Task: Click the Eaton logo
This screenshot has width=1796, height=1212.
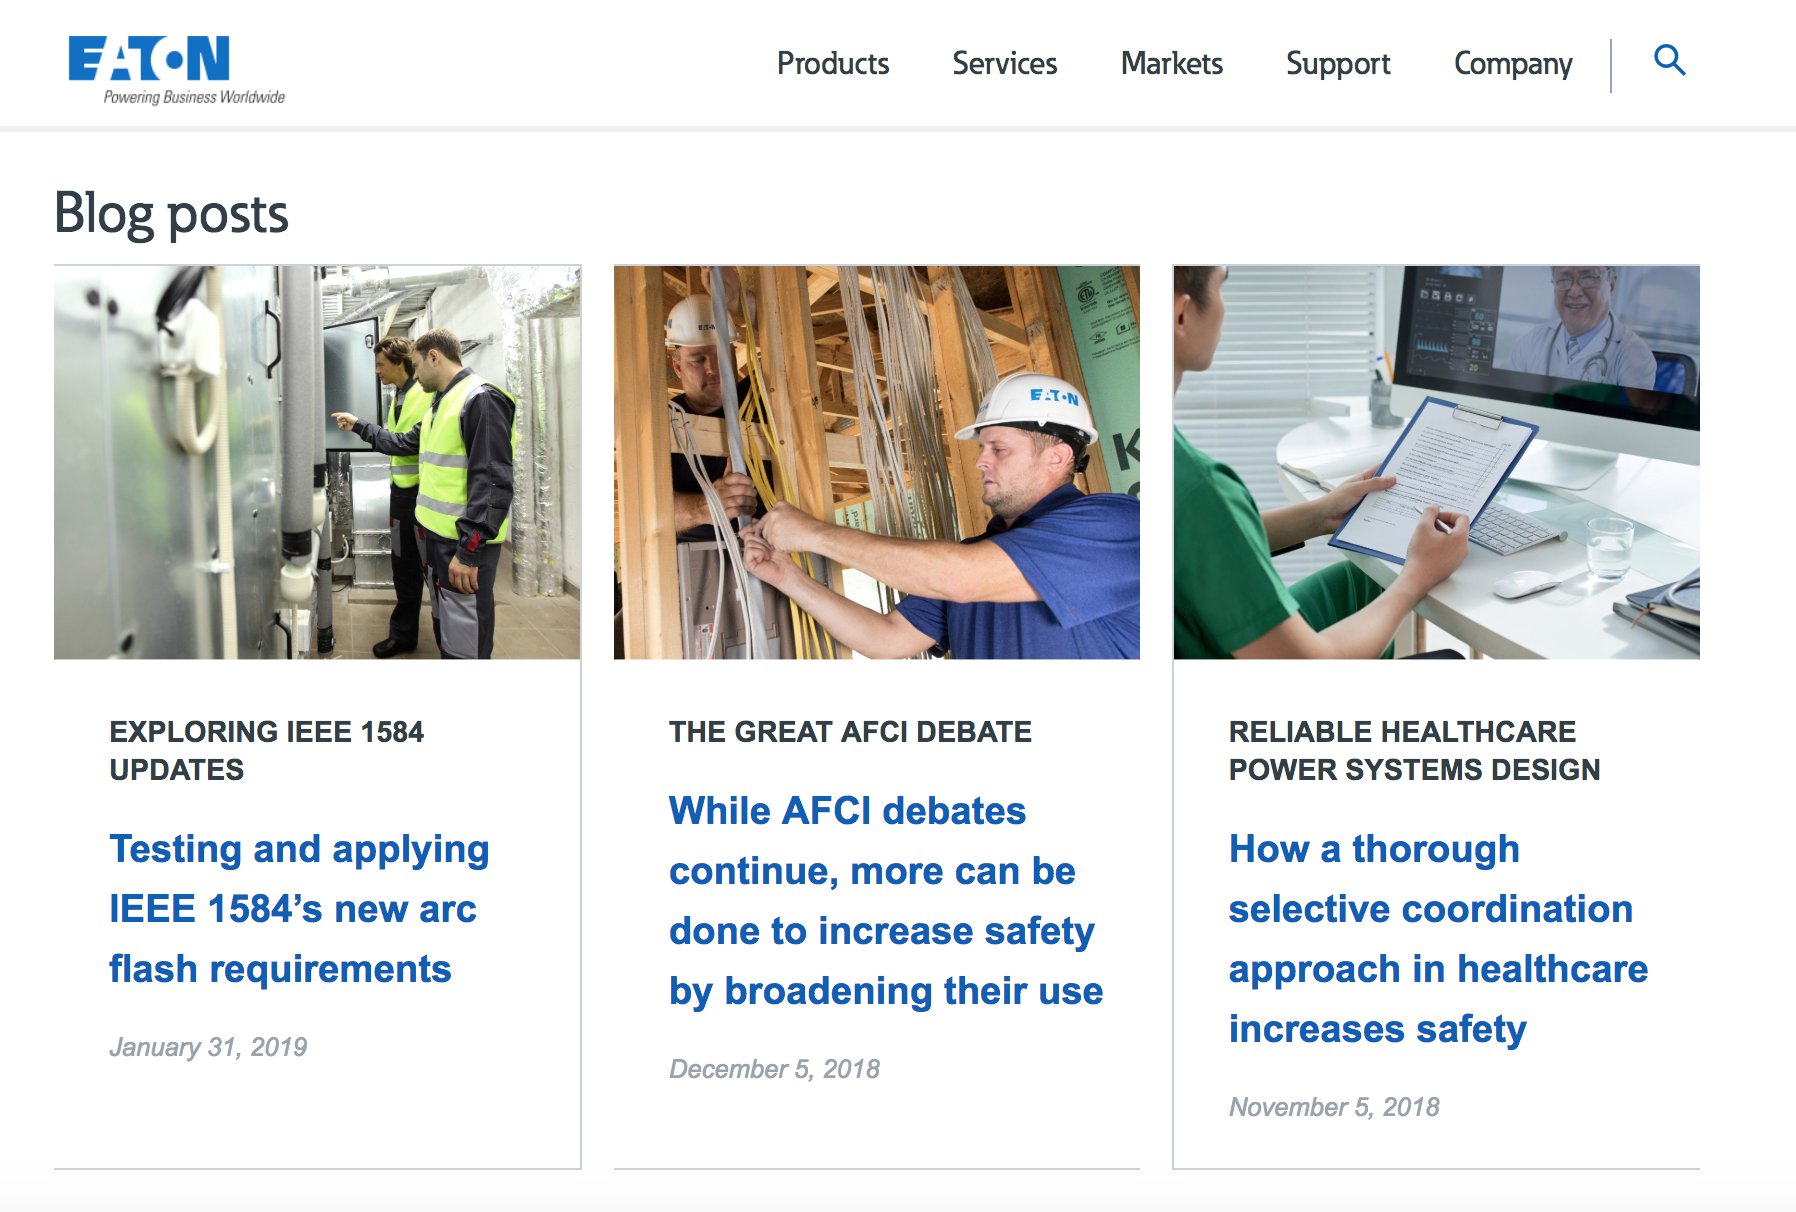Action: 150,62
